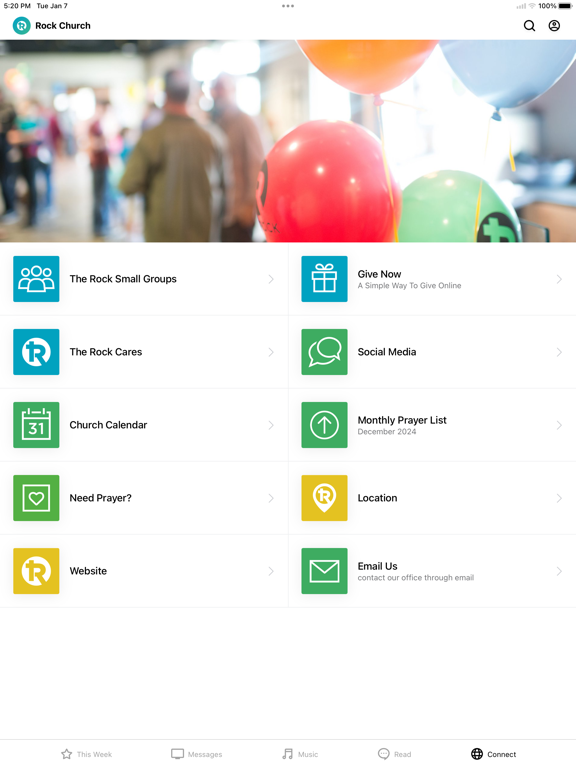Tap the Need Prayer heart icon
This screenshot has height=768, width=576.
pyautogui.click(x=36, y=498)
